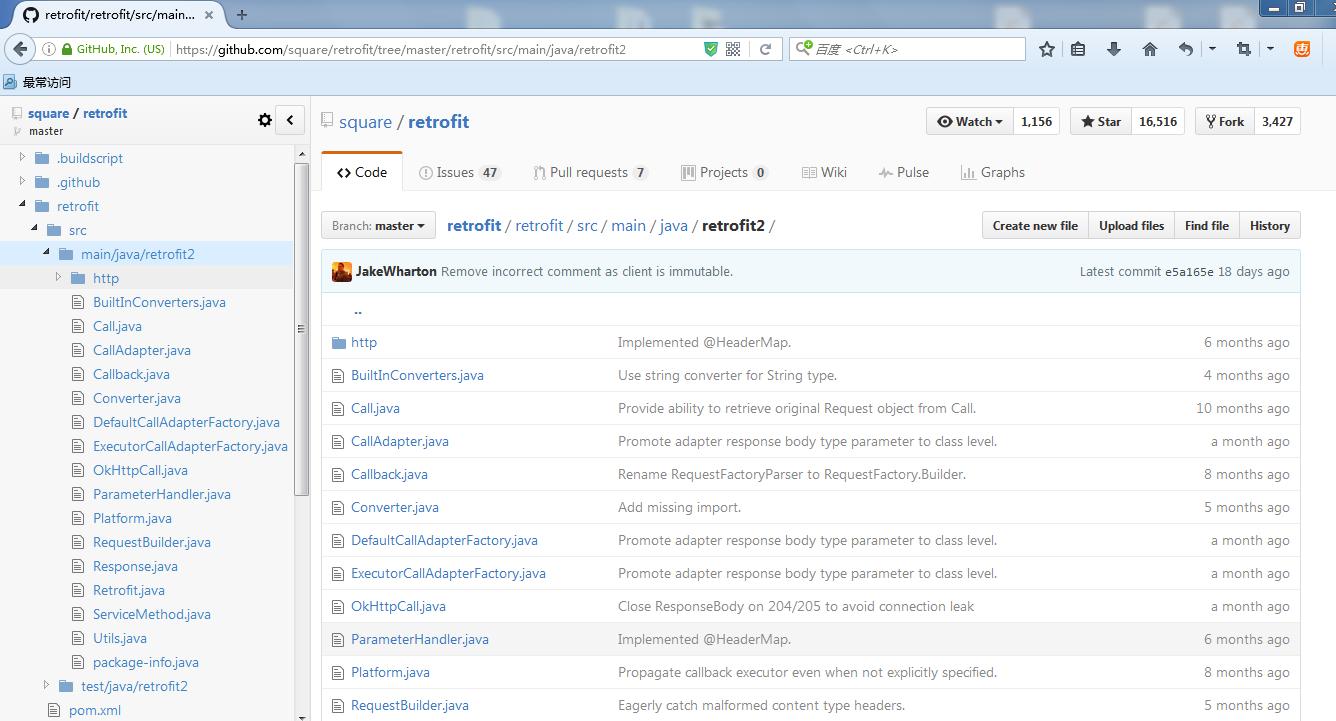The width and height of the screenshot is (1336, 721).
Task: Click the reading list icon beside the bookmark star
Action: 1078,49
